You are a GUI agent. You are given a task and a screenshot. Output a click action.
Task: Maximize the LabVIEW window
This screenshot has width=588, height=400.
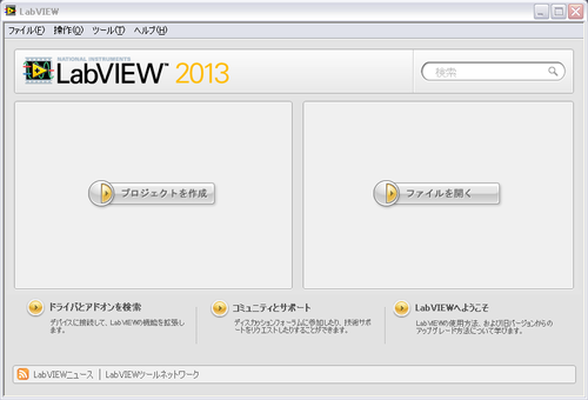click(558, 12)
